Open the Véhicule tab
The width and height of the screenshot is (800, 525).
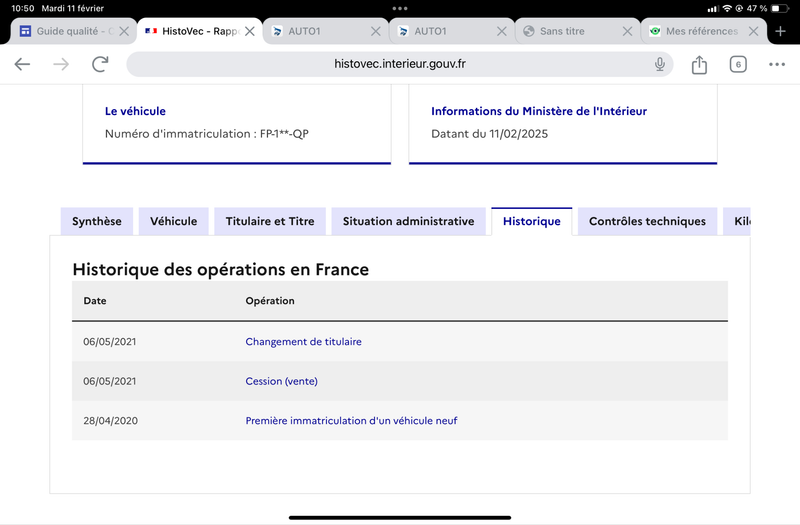click(x=173, y=221)
